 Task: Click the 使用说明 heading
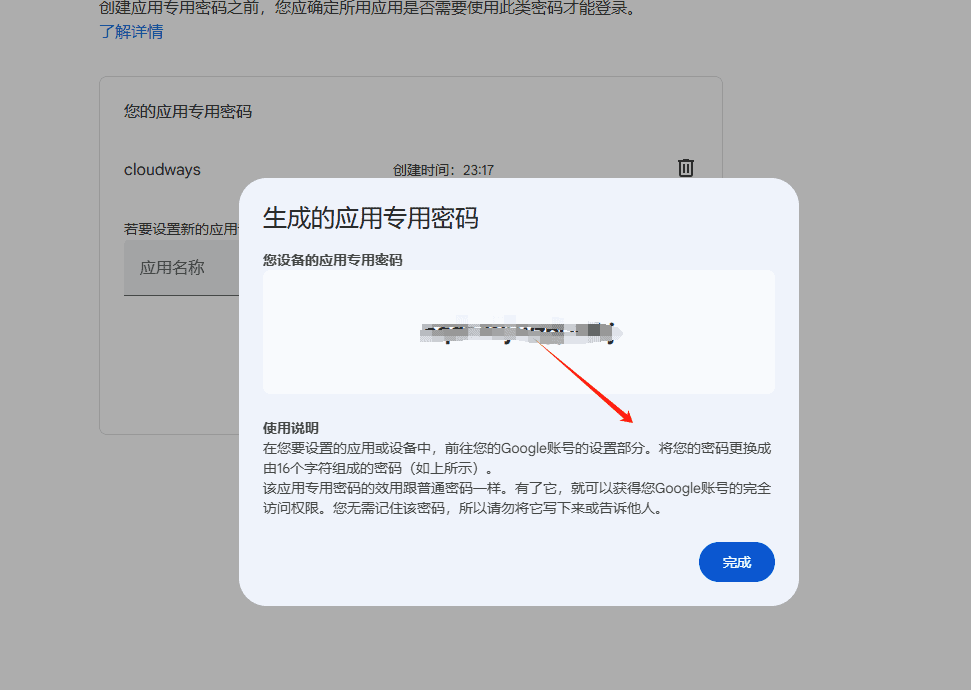pyautogui.click(x=290, y=428)
